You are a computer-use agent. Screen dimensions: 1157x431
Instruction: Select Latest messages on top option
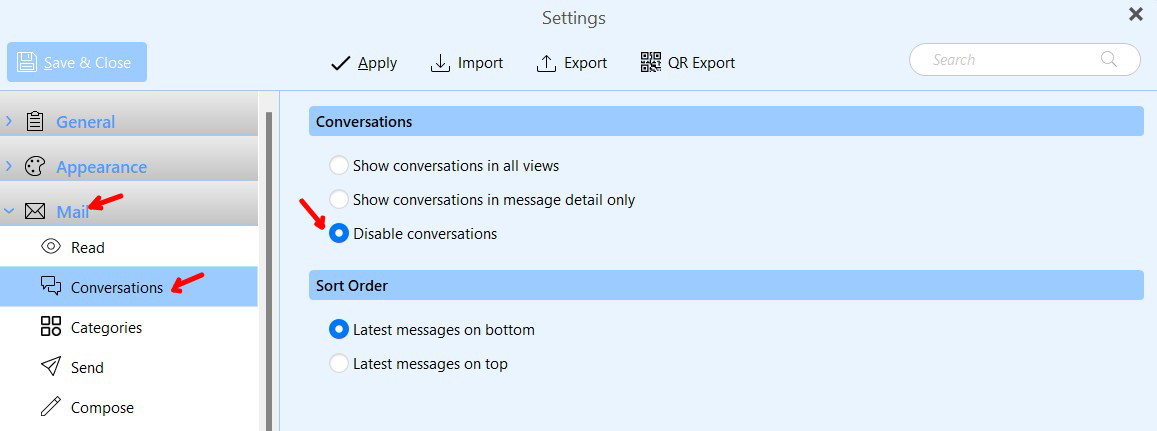point(339,363)
